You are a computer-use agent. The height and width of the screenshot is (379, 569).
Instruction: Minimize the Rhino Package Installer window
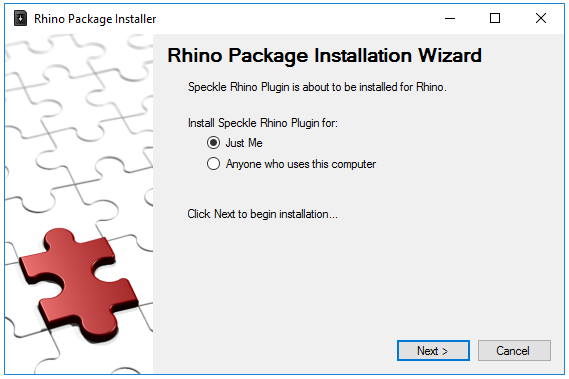[x=450, y=18]
